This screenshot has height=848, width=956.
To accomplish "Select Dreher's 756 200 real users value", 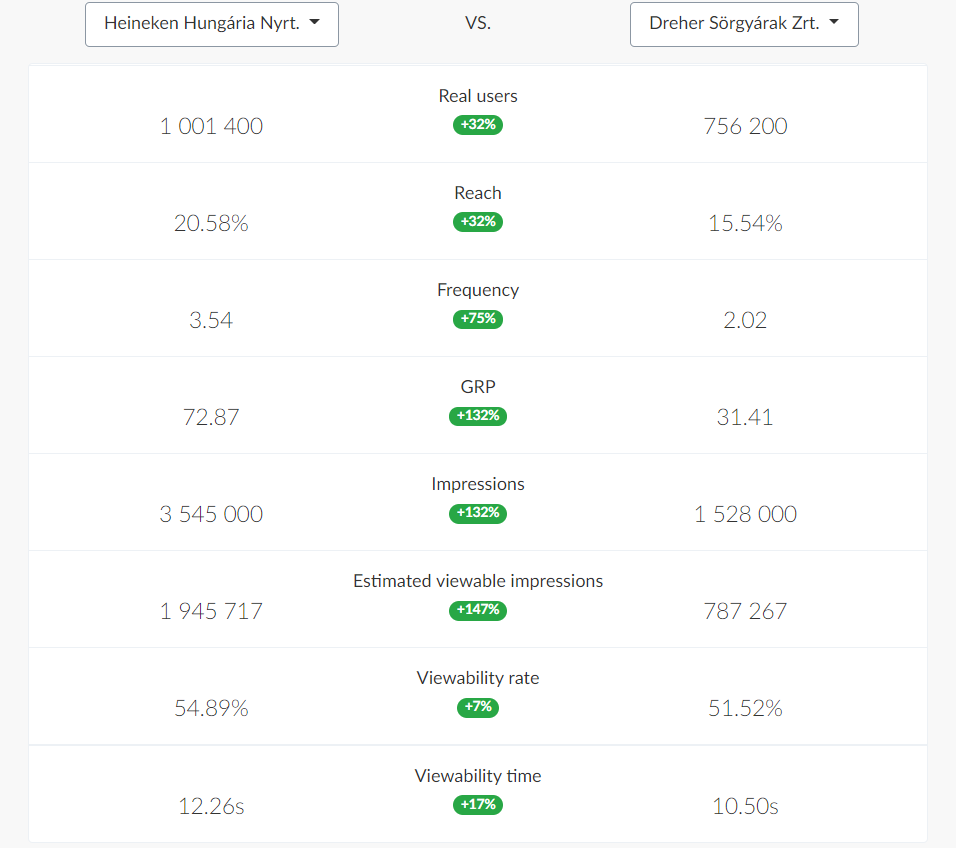I will 745,126.
